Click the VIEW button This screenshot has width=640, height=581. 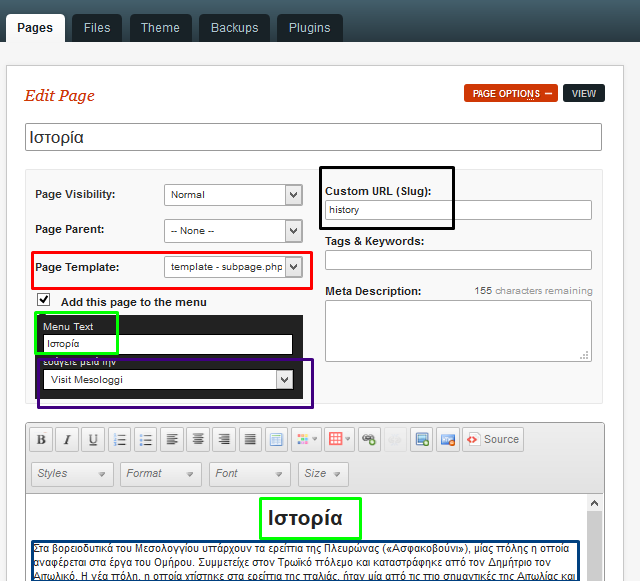click(584, 93)
